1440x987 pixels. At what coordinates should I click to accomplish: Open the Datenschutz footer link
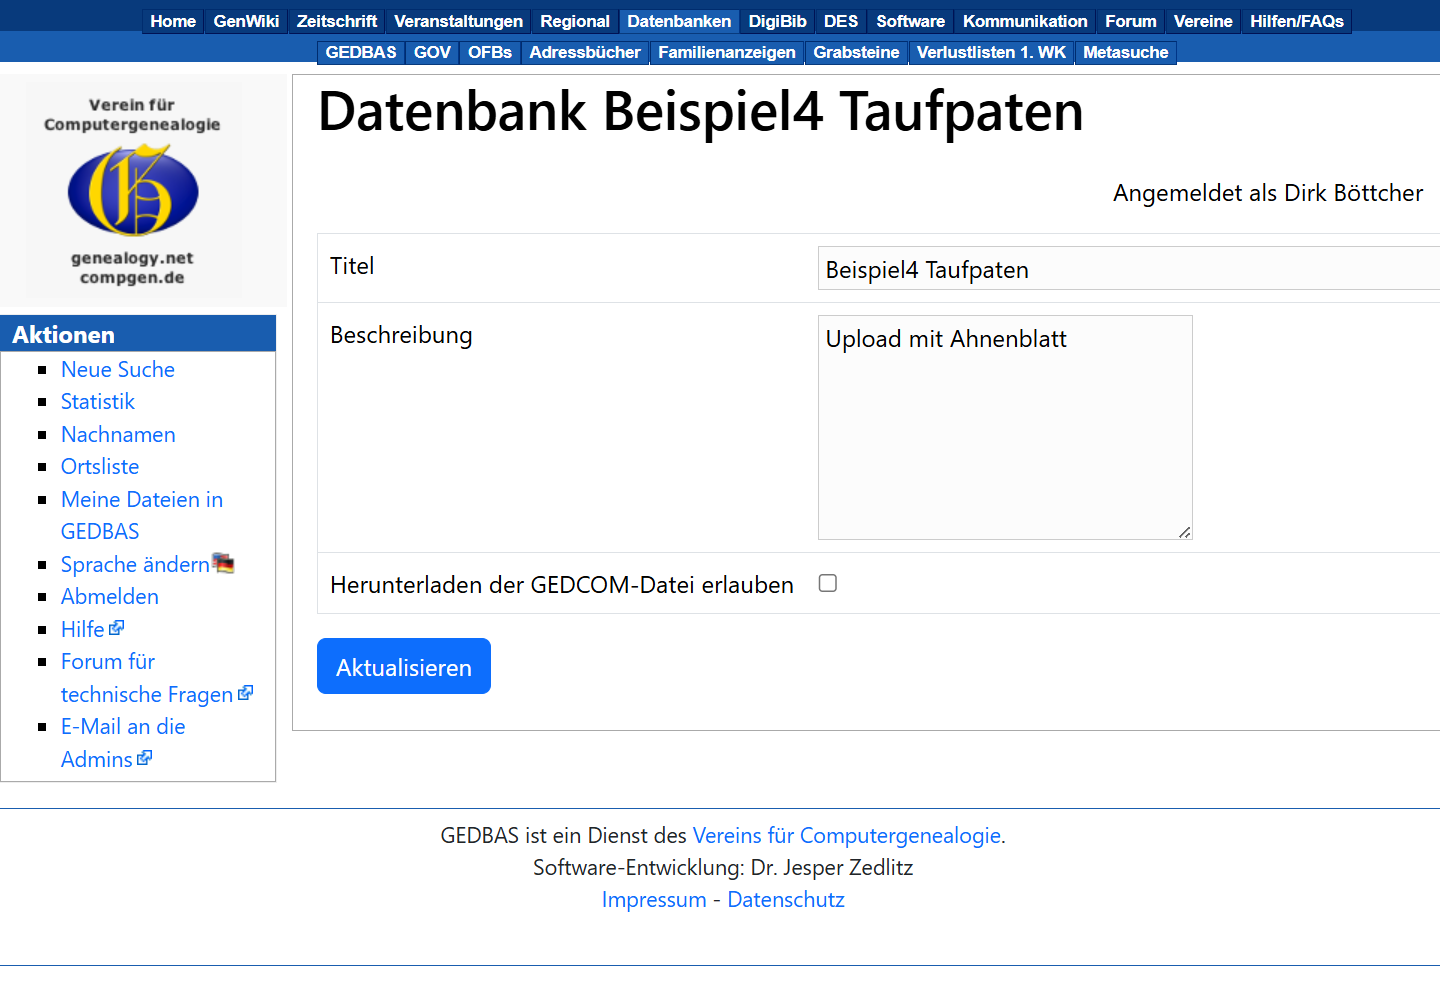(786, 900)
